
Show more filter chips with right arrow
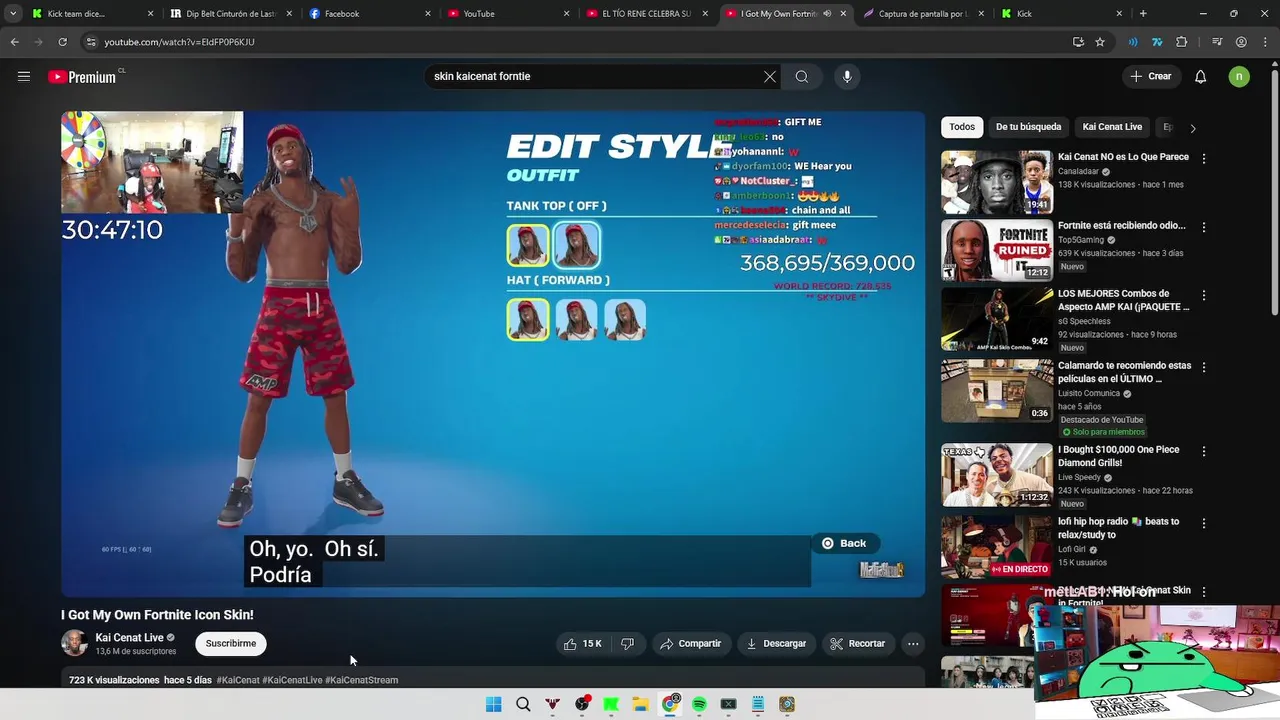click(x=1192, y=128)
